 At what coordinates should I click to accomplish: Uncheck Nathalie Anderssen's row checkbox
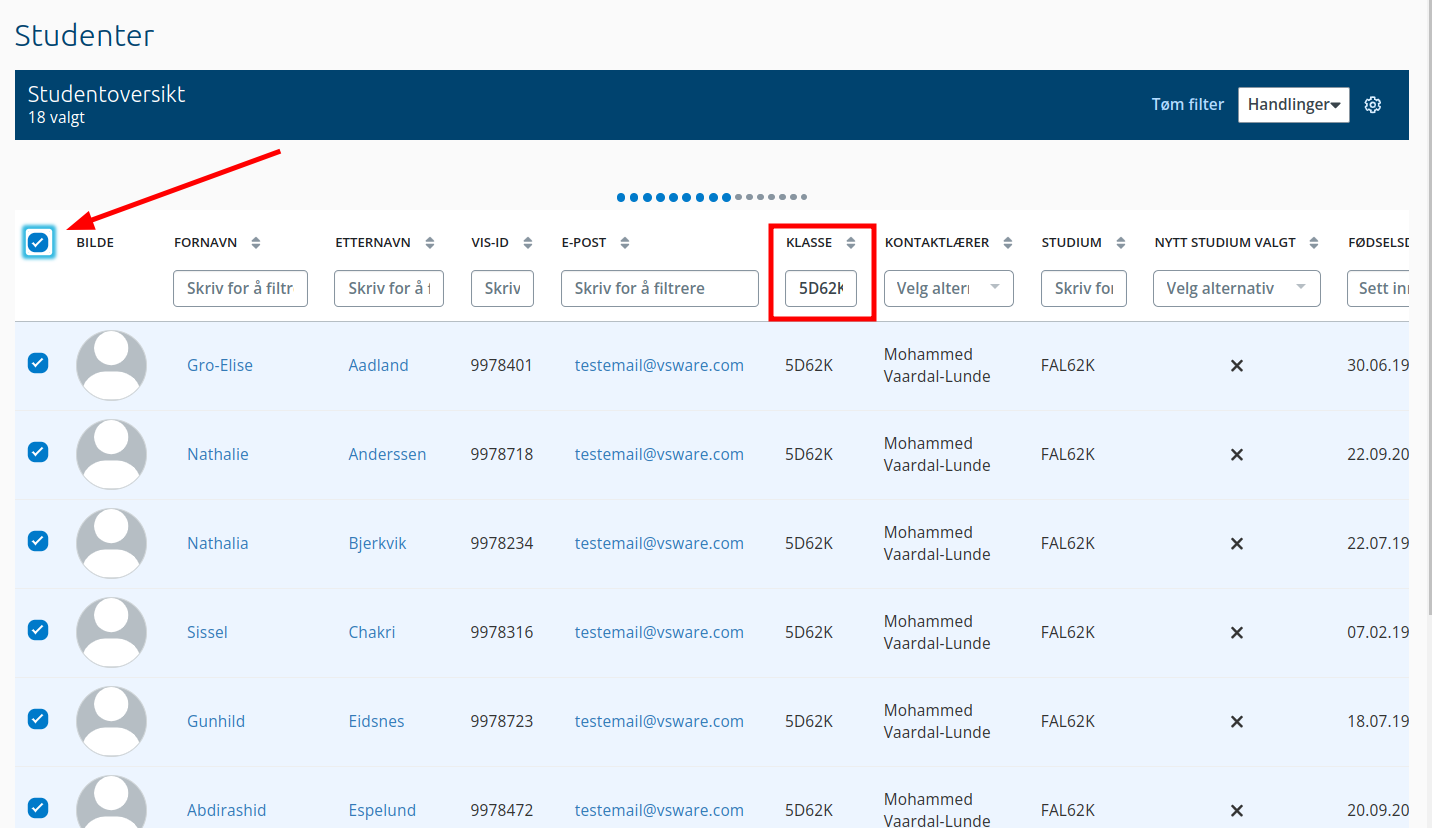pyautogui.click(x=38, y=452)
